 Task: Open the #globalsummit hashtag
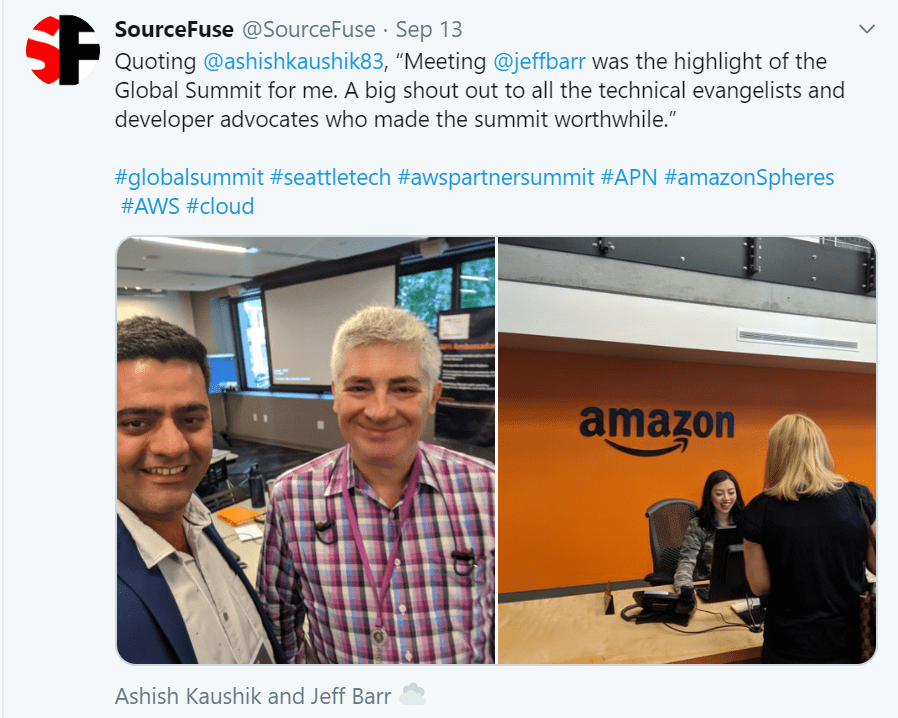[x=189, y=177]
